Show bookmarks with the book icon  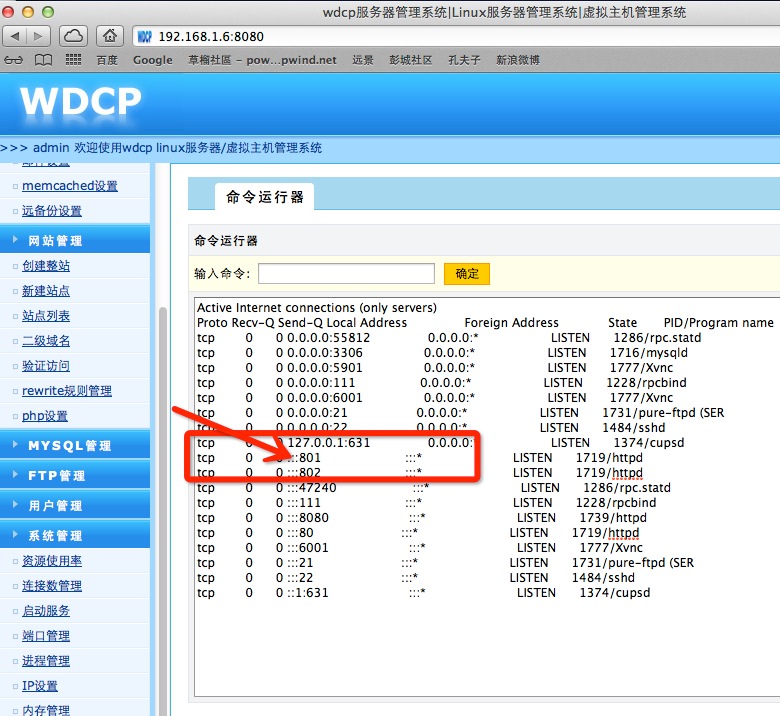coord(43,60)
